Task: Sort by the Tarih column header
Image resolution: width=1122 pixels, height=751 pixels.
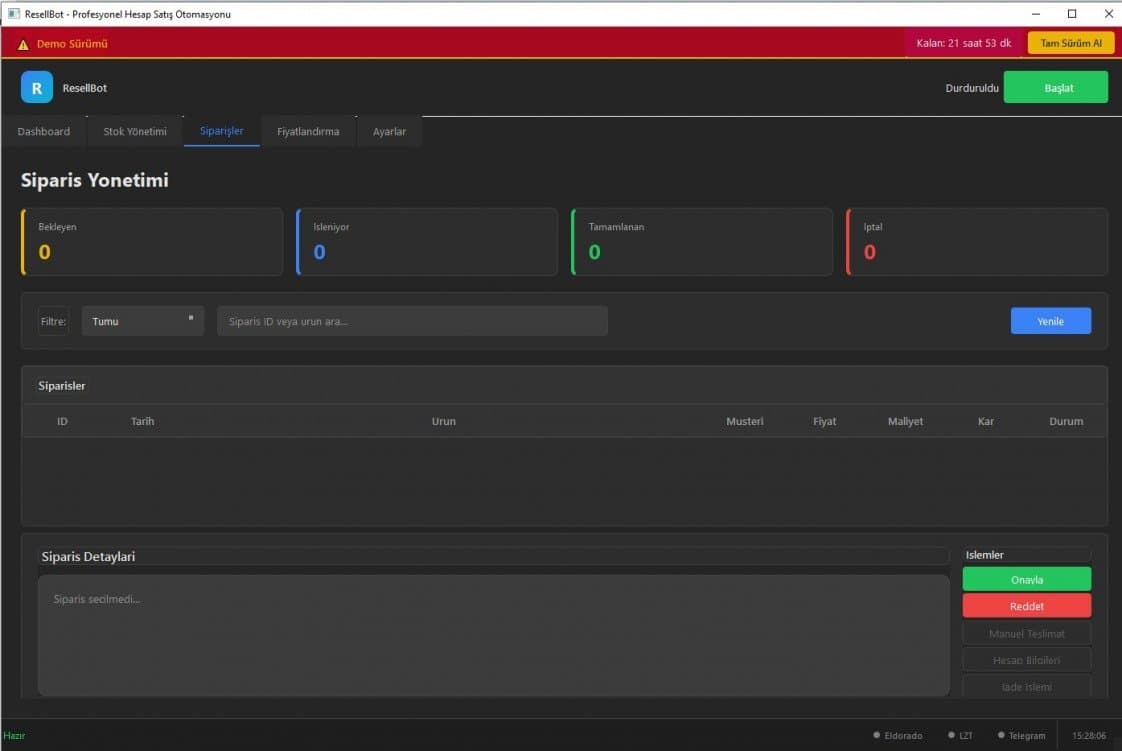Action: click(x=142, y=421)
